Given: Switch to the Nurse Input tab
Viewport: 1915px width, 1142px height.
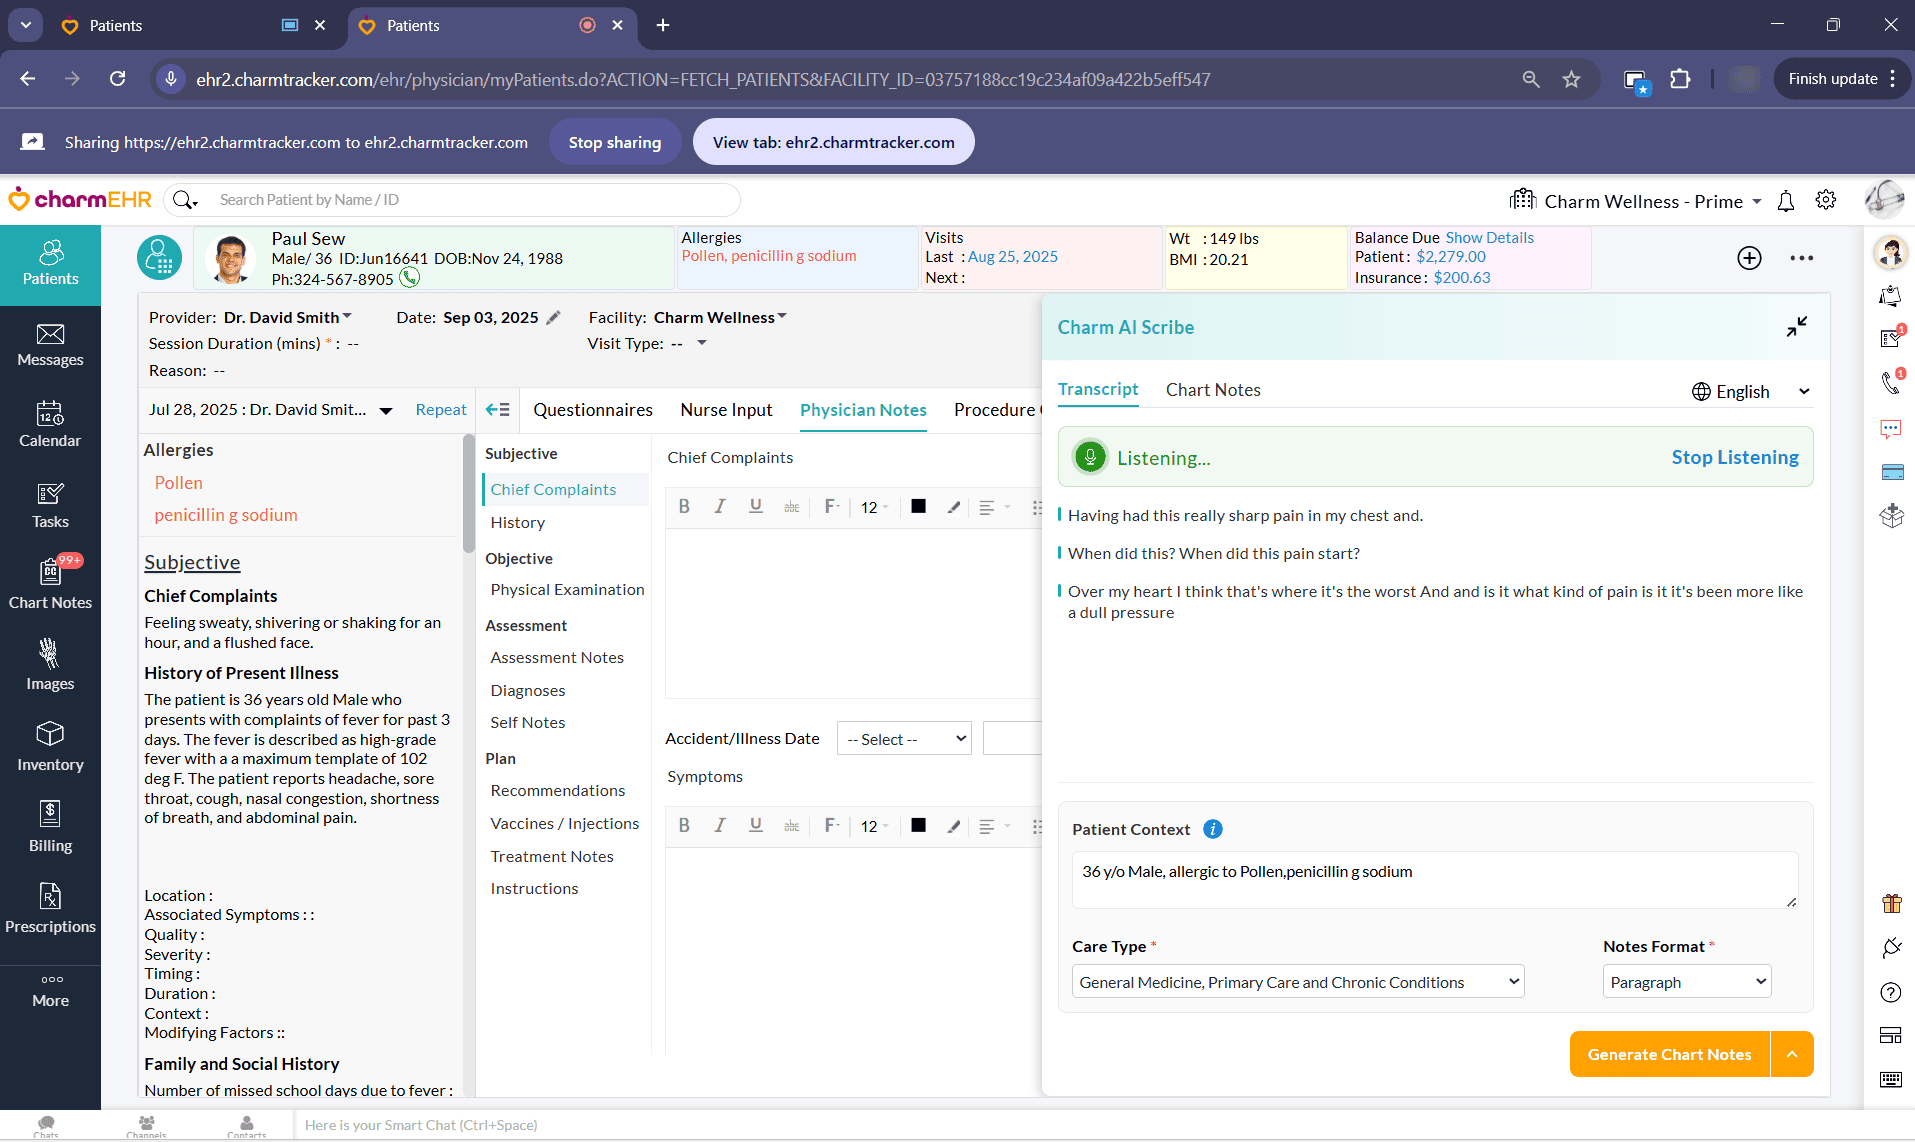Looking at the screenshot, I should 726,410.
